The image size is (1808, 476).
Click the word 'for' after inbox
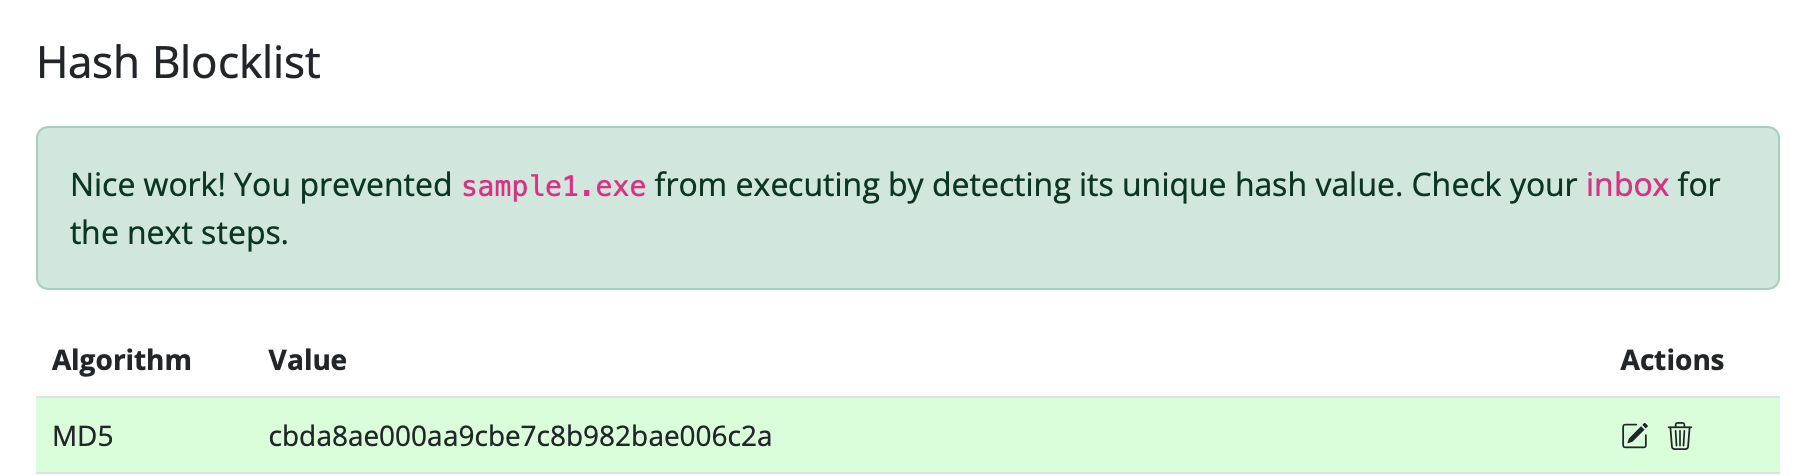click(x=1699, y=185)
